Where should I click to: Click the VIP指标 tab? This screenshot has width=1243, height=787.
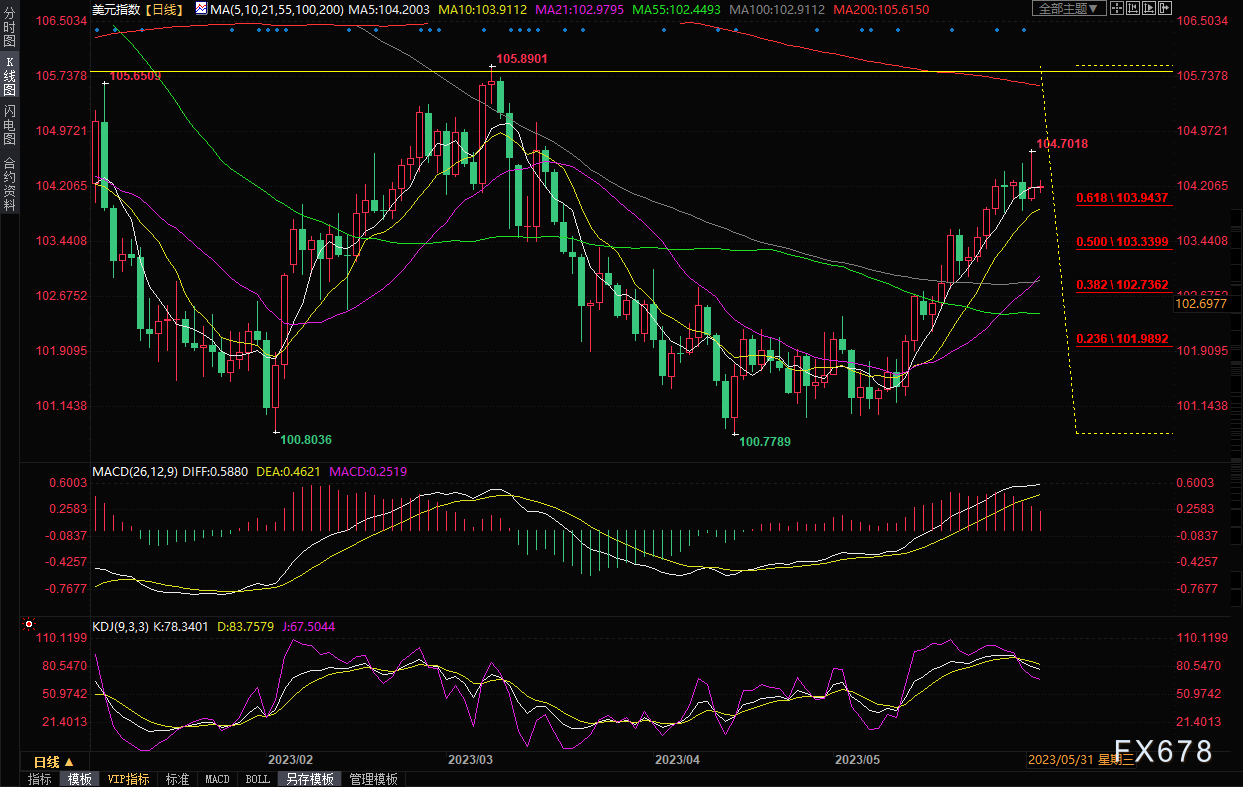[x=128, y=779]
